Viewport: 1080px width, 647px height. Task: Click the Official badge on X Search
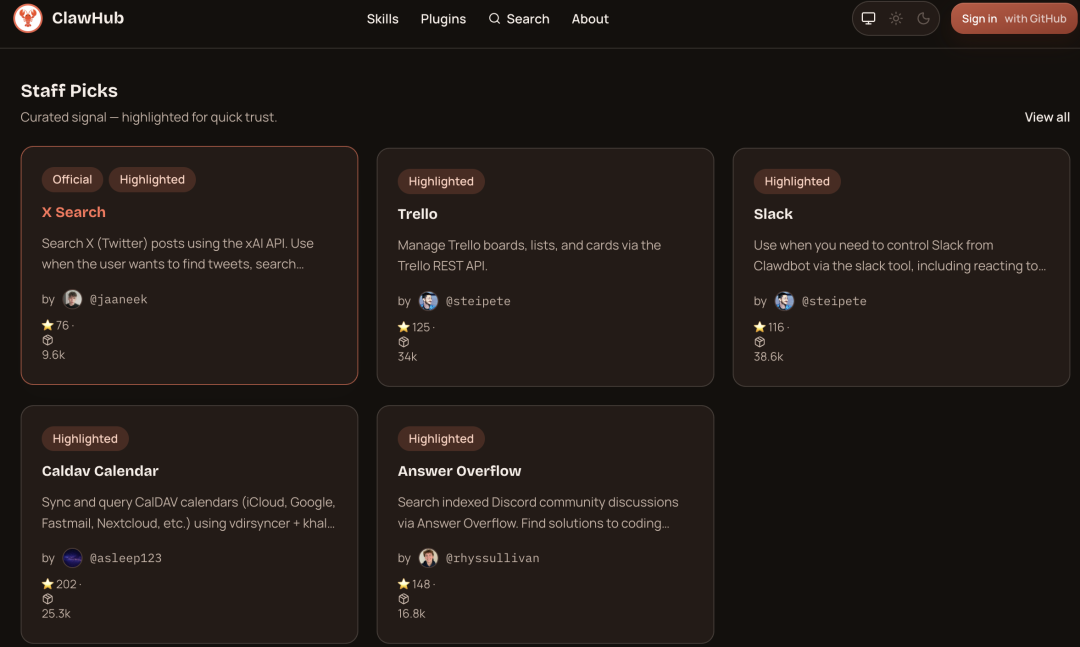[72, 180]
